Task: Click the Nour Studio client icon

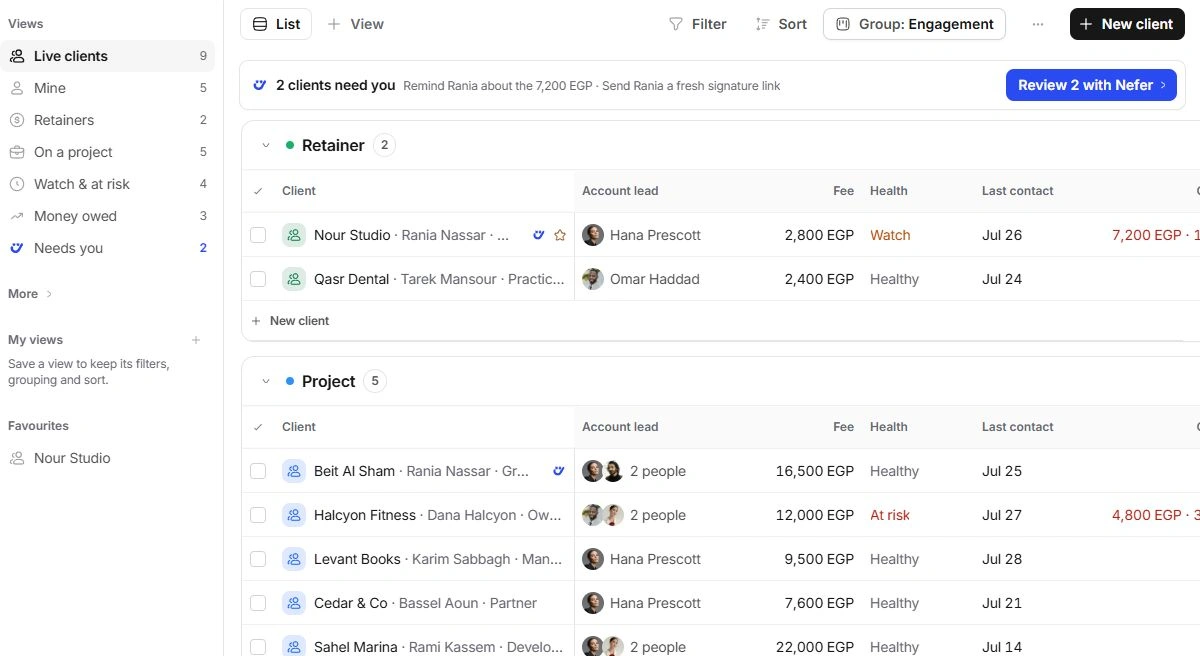Action: [x=294, y=235]
